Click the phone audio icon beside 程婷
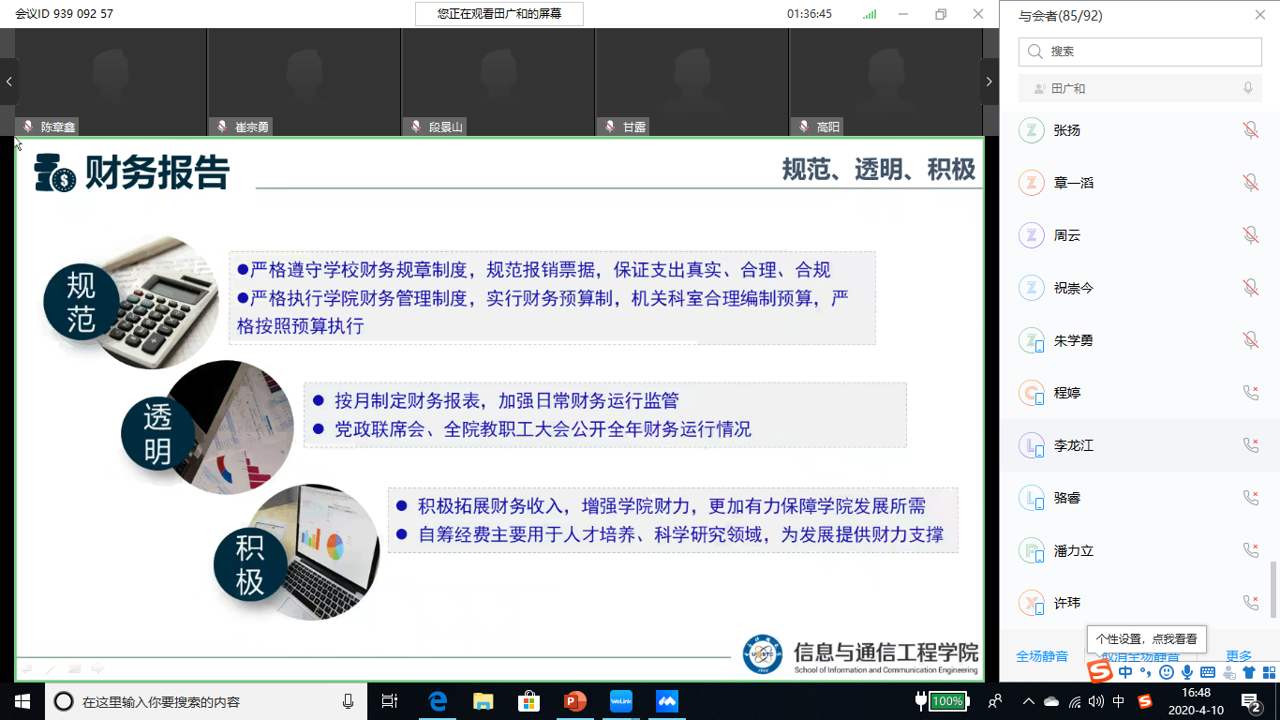The width and height of the screenshot is (1280, 720). tap(1250, 393)
